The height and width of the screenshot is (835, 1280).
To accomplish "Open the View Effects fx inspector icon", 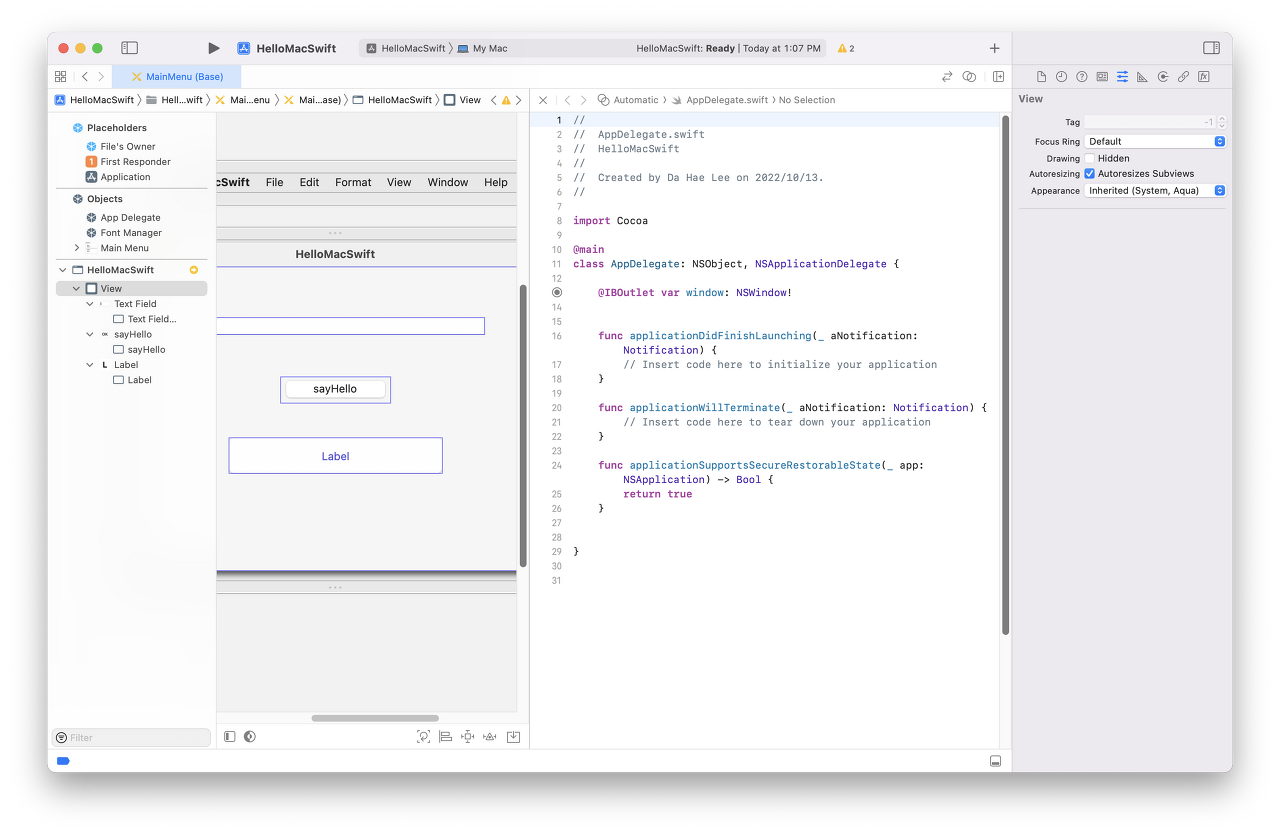I will click(x=1204, y=76).
